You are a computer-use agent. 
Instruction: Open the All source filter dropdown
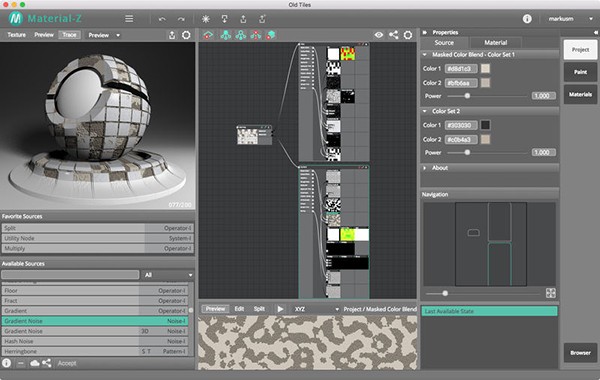168,275
